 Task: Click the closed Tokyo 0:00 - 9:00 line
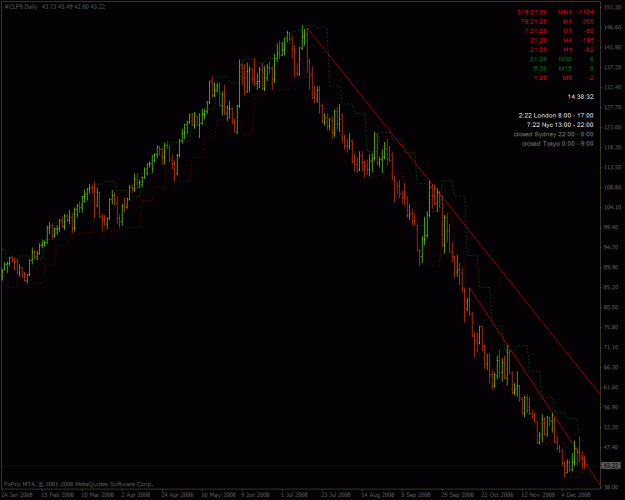coord(558,144)
